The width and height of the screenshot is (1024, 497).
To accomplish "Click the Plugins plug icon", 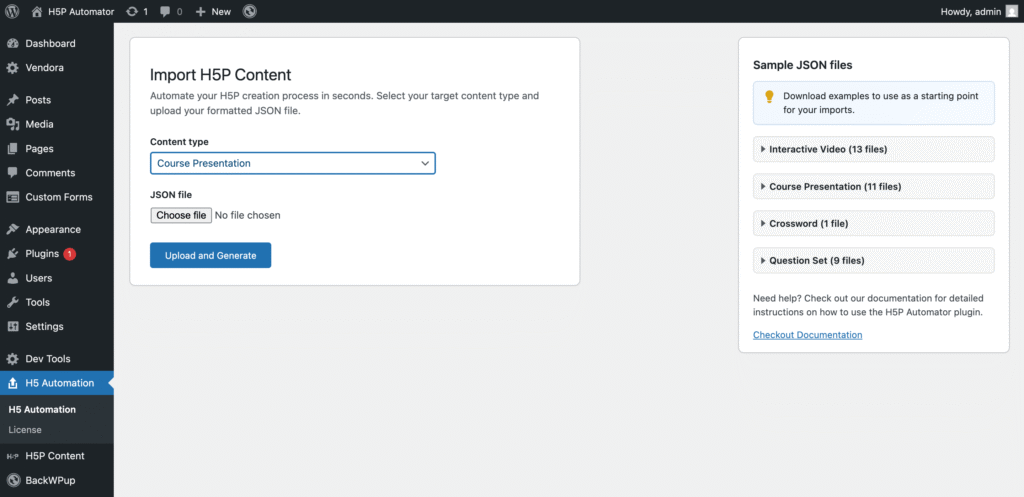I will (x=12, y=254).
